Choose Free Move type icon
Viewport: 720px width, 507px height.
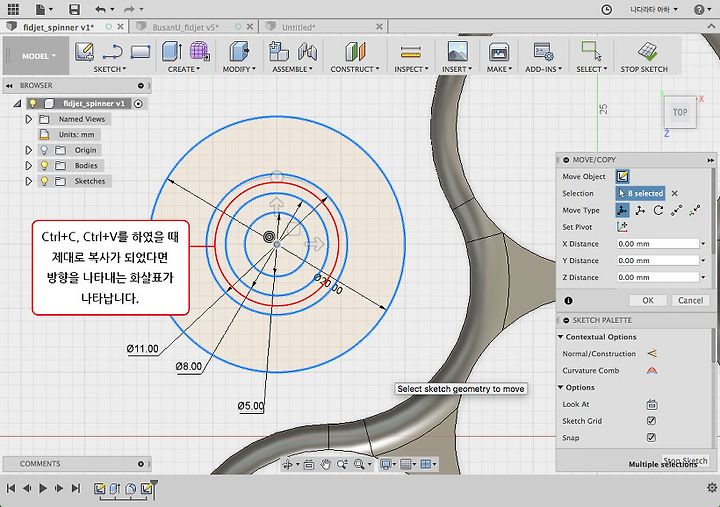coord(623,210)
